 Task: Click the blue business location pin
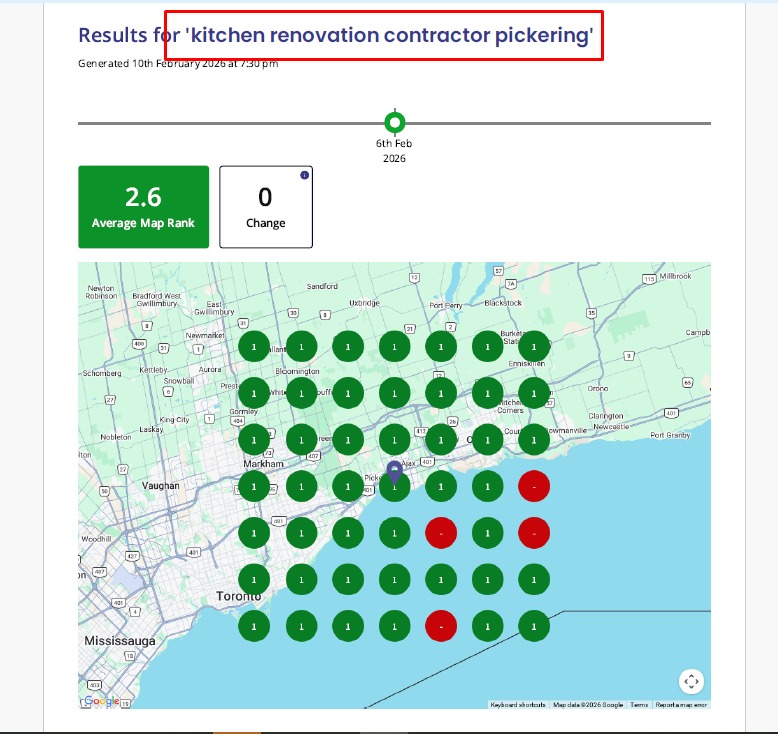pos(394,472)
